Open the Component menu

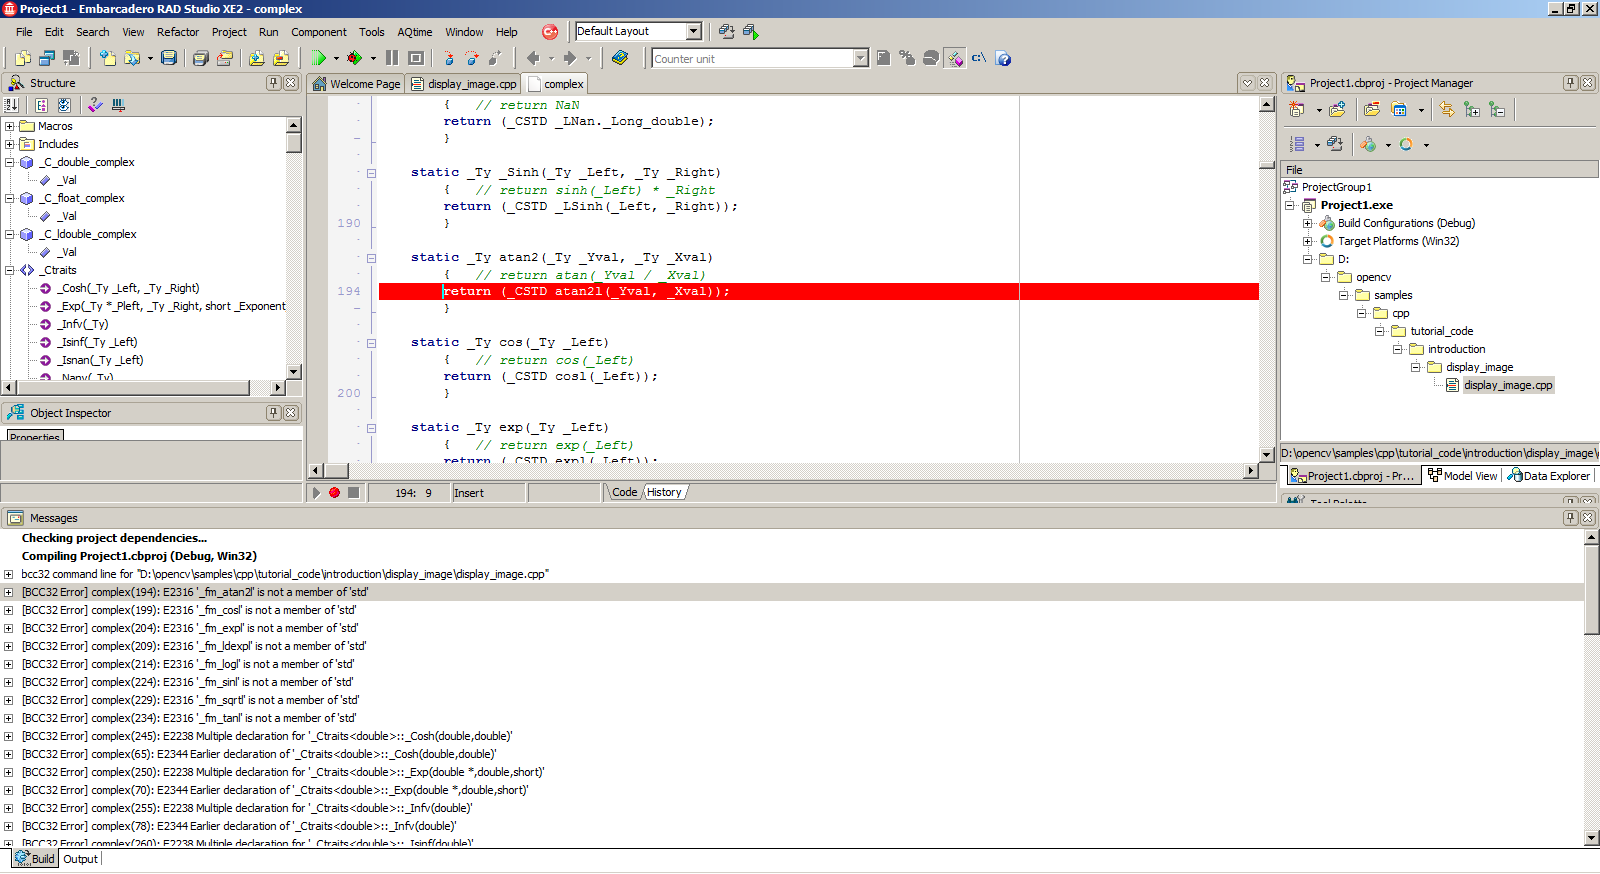319,32
